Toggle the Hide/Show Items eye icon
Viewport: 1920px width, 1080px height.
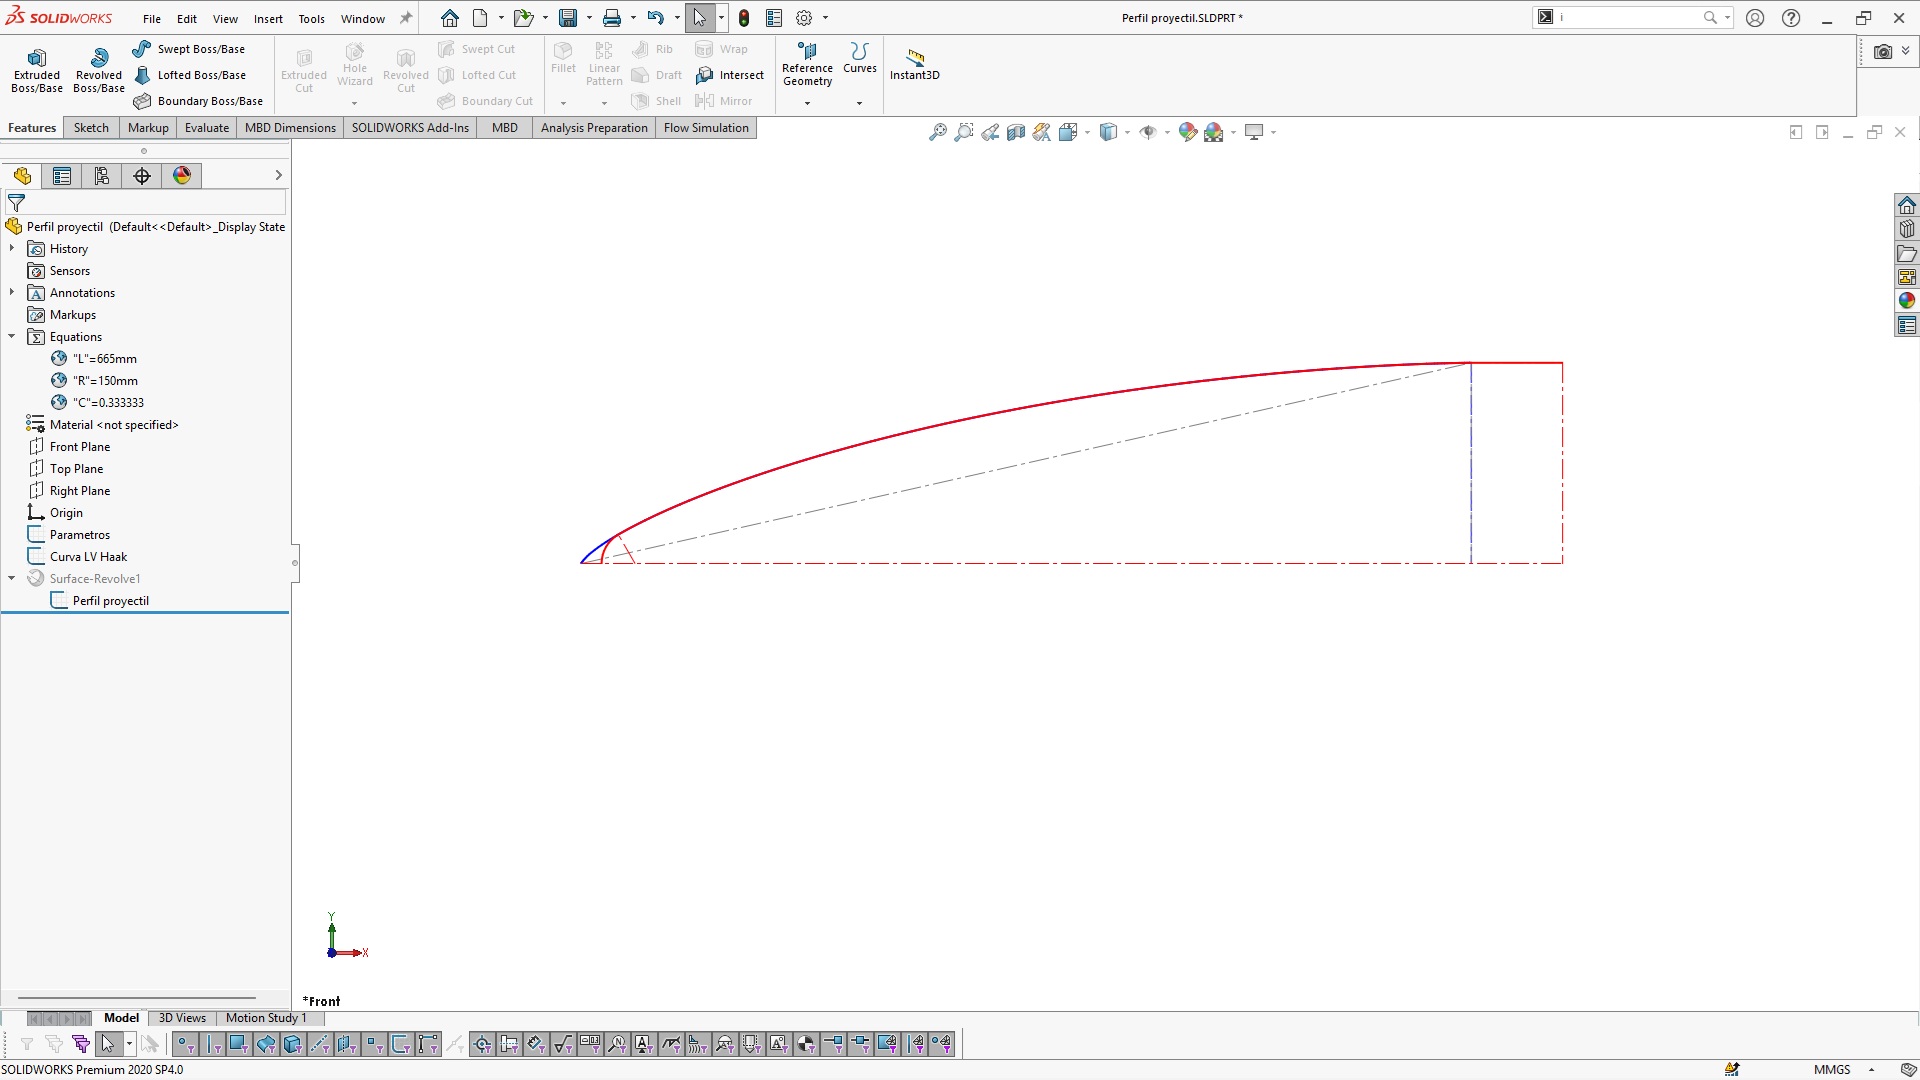pos(1148,132)
